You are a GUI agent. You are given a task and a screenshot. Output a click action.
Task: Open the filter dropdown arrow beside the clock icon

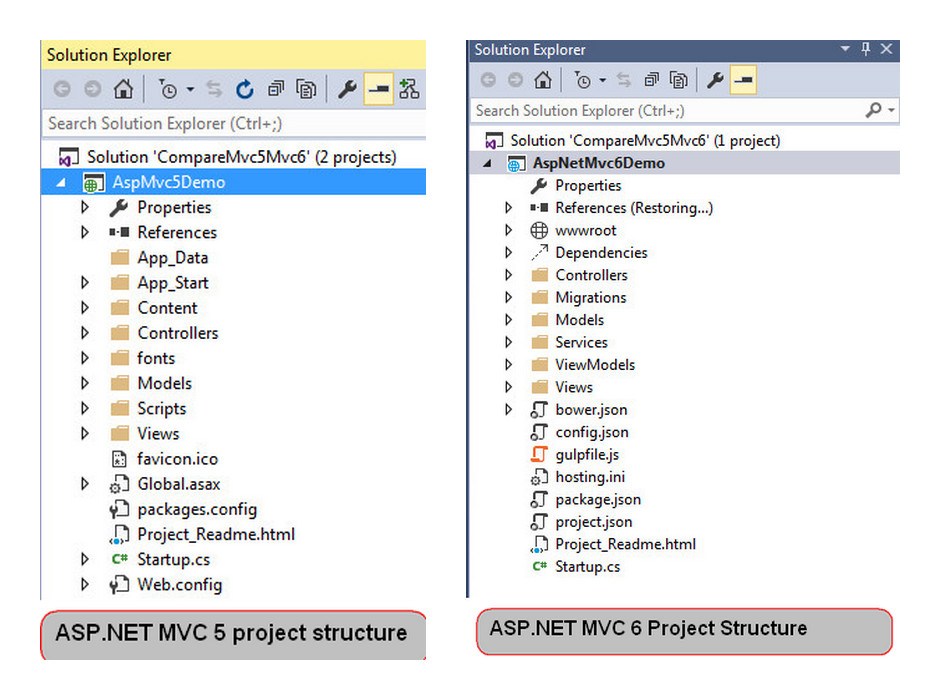point(191,88)
